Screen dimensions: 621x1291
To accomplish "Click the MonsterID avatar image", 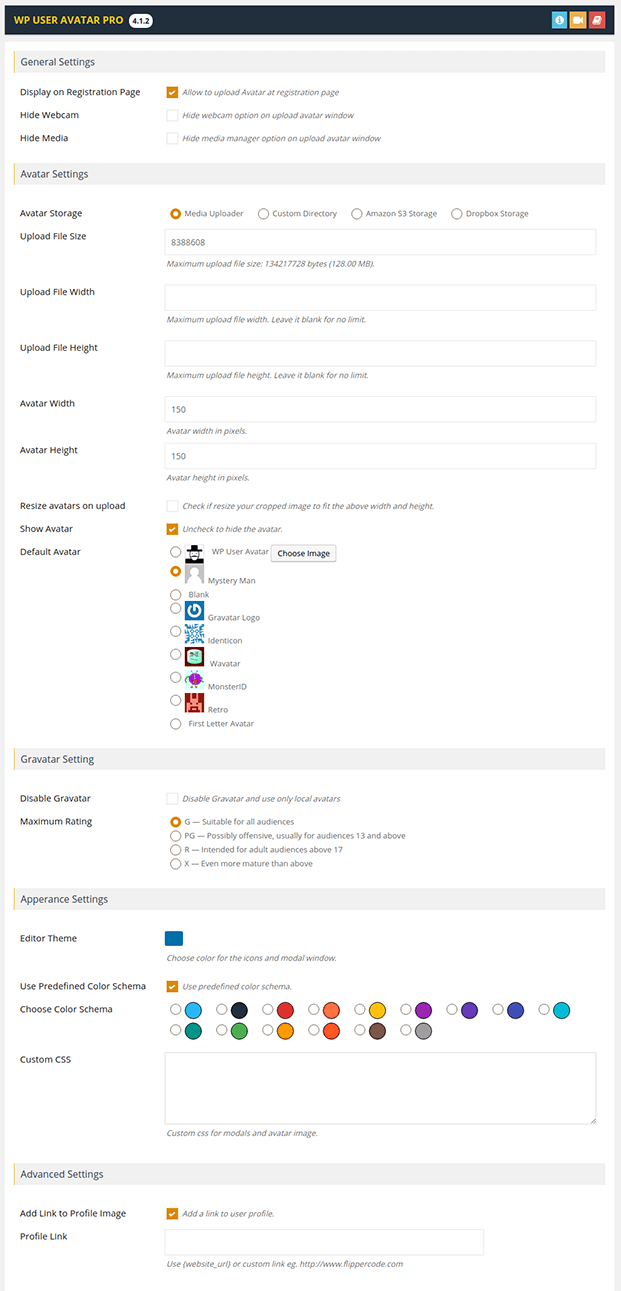I will pyautogui.click(x=192, y=677).
